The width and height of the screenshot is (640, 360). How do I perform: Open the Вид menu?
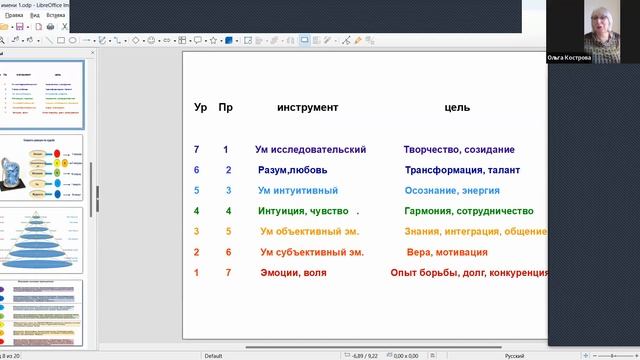(35, 15)
